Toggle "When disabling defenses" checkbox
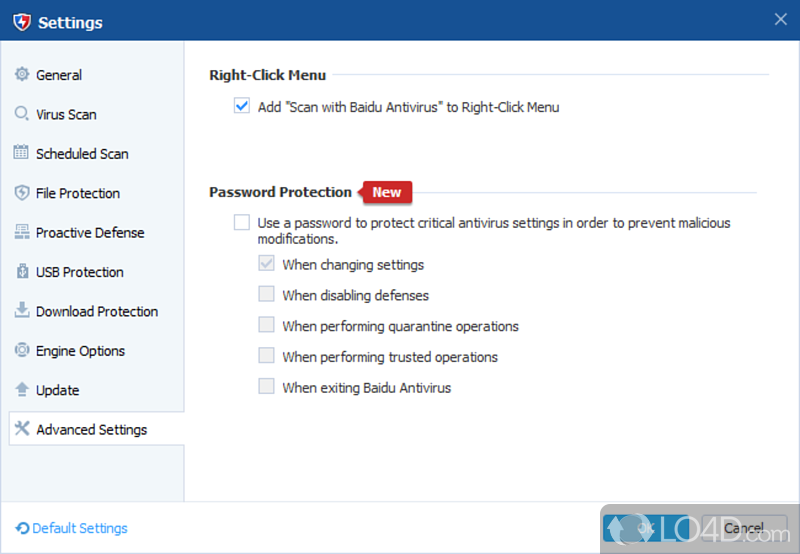 pos(266,295)
